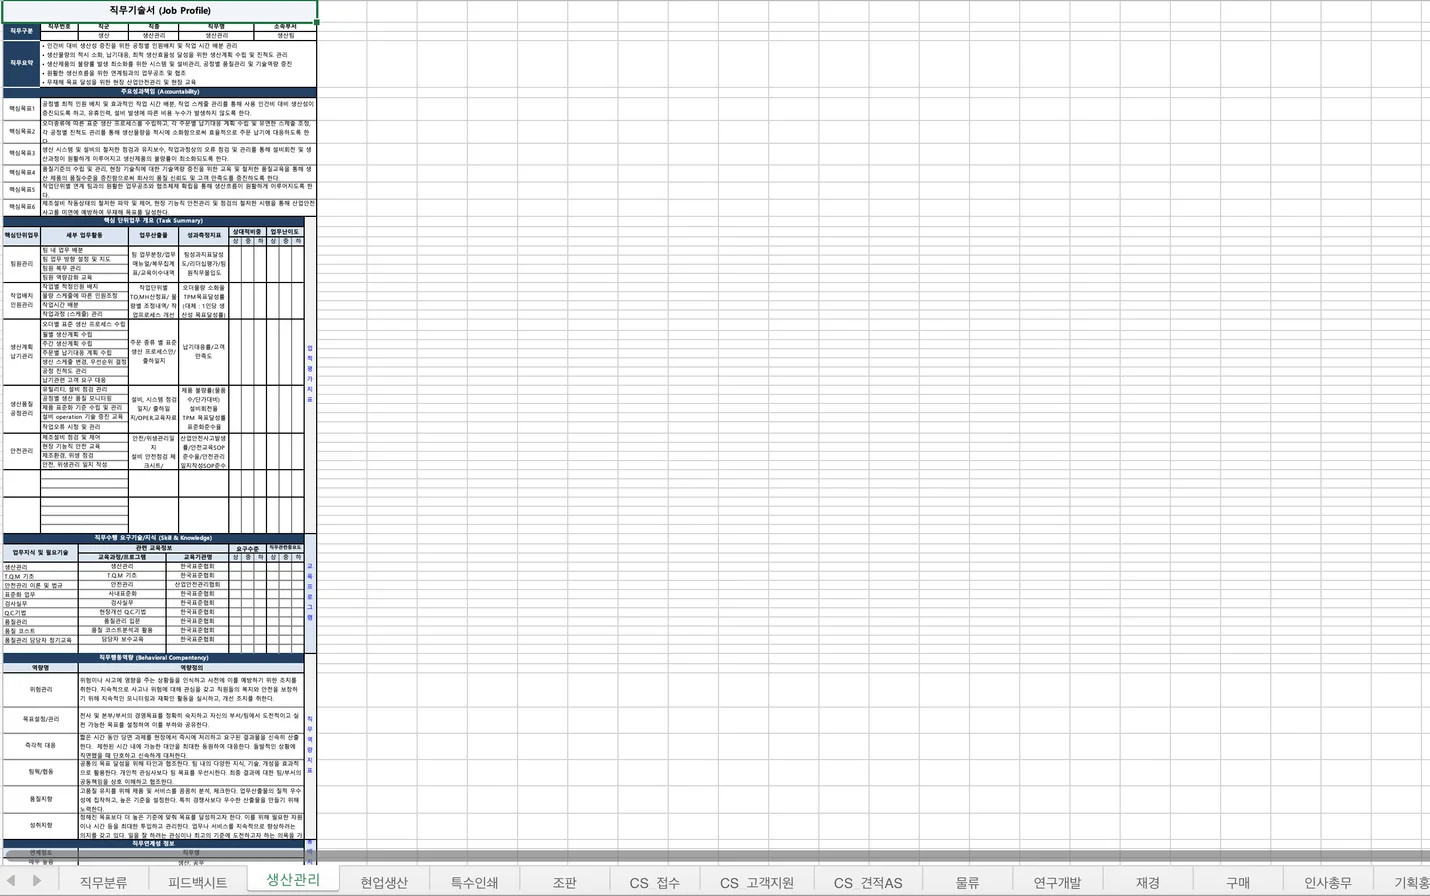Screen dimensions: 1430x896
Task: Click the 월별 생산계획 수립 activity cell
Action: pos(84,334)
